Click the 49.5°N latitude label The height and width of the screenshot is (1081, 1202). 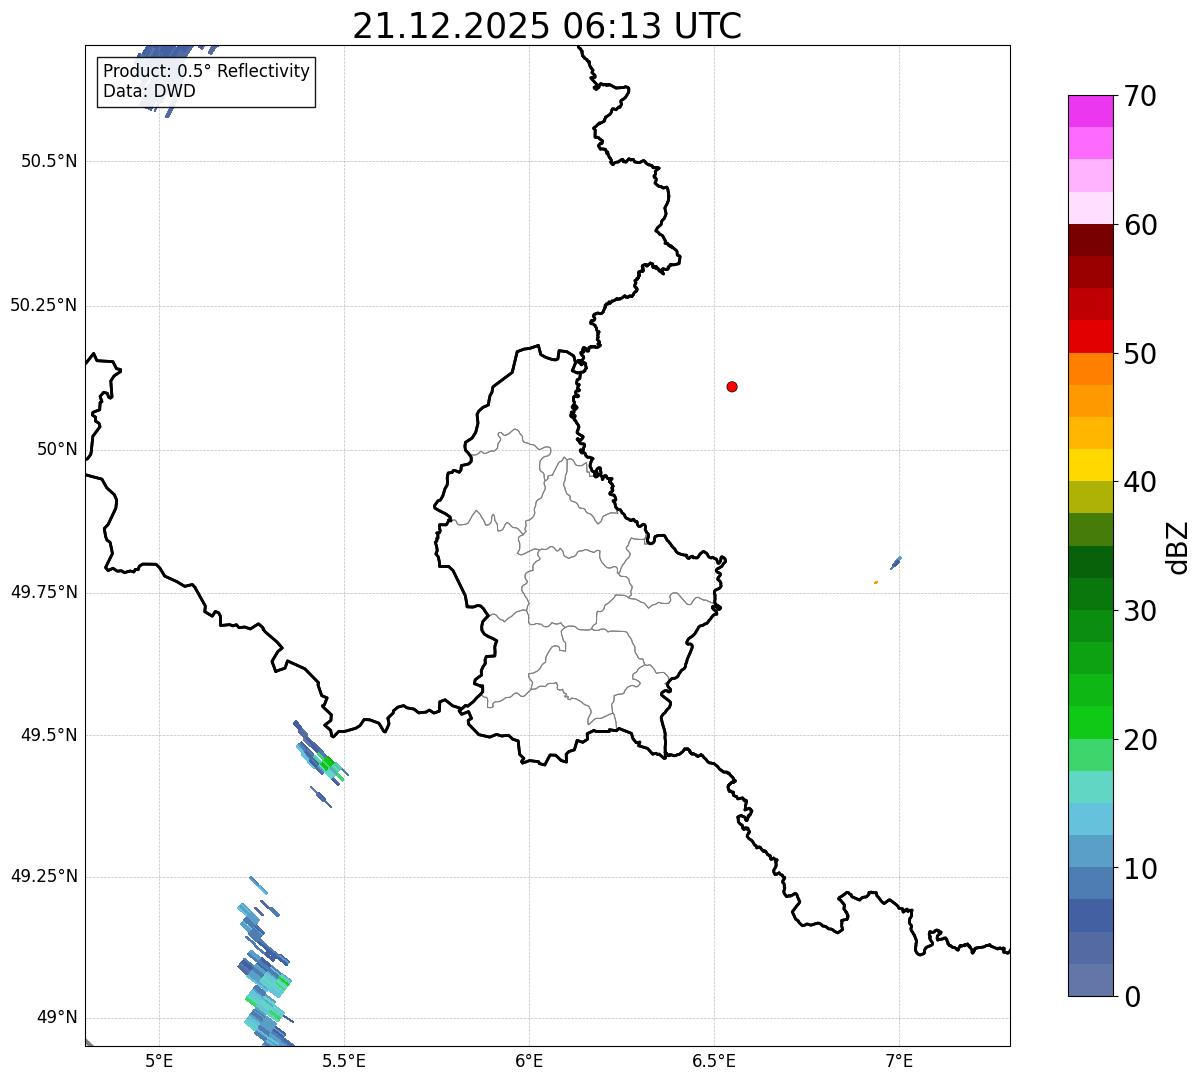[x=49, y=735]
